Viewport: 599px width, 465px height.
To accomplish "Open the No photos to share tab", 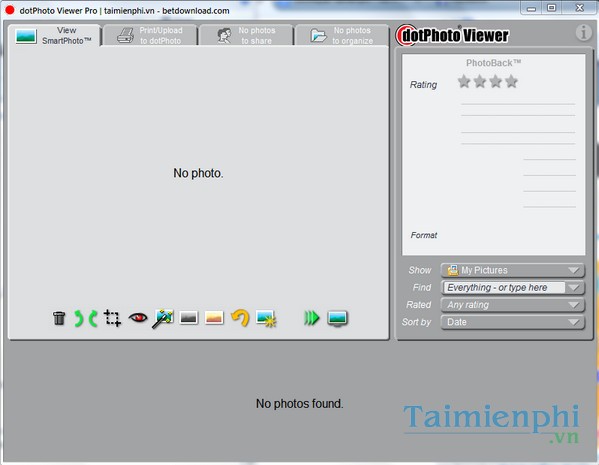I will [x=246, y=36].
